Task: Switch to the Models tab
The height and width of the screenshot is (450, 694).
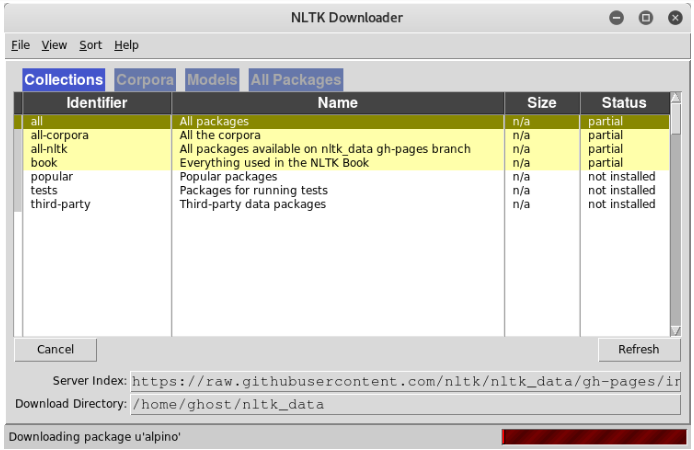Action: [212, 80]
